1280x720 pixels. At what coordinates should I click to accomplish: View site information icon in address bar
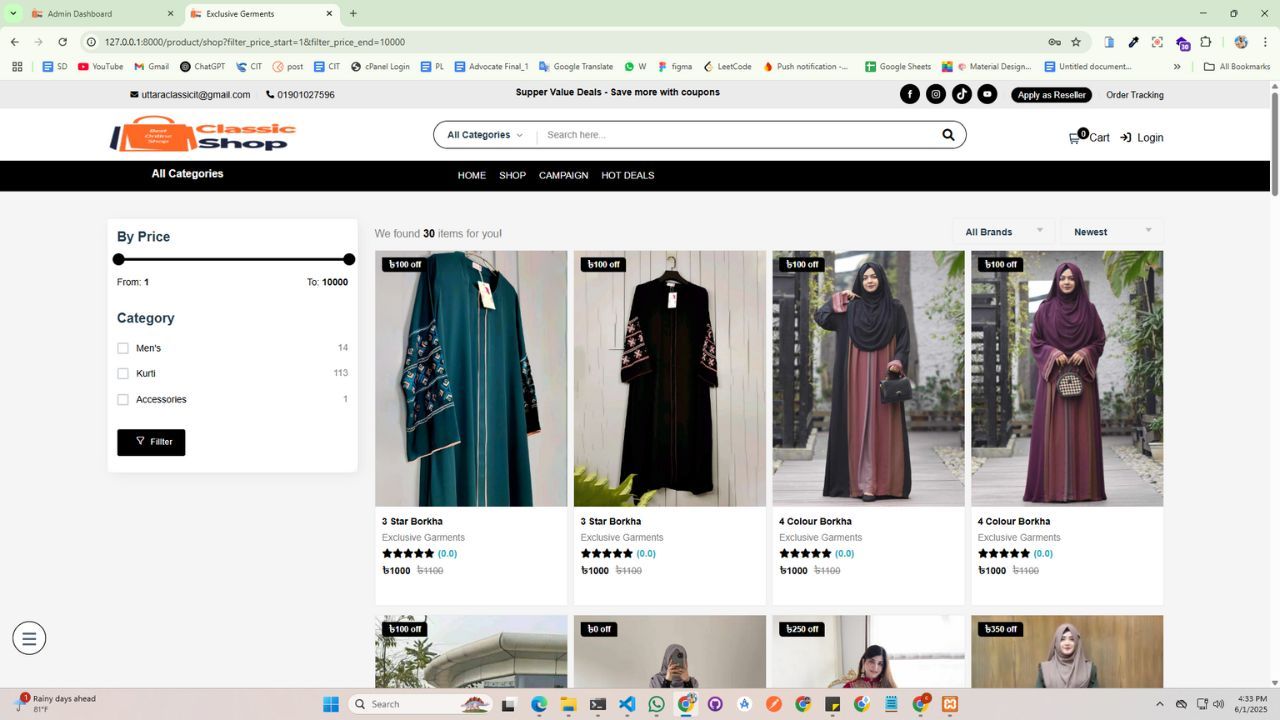[x=91, y=42]
